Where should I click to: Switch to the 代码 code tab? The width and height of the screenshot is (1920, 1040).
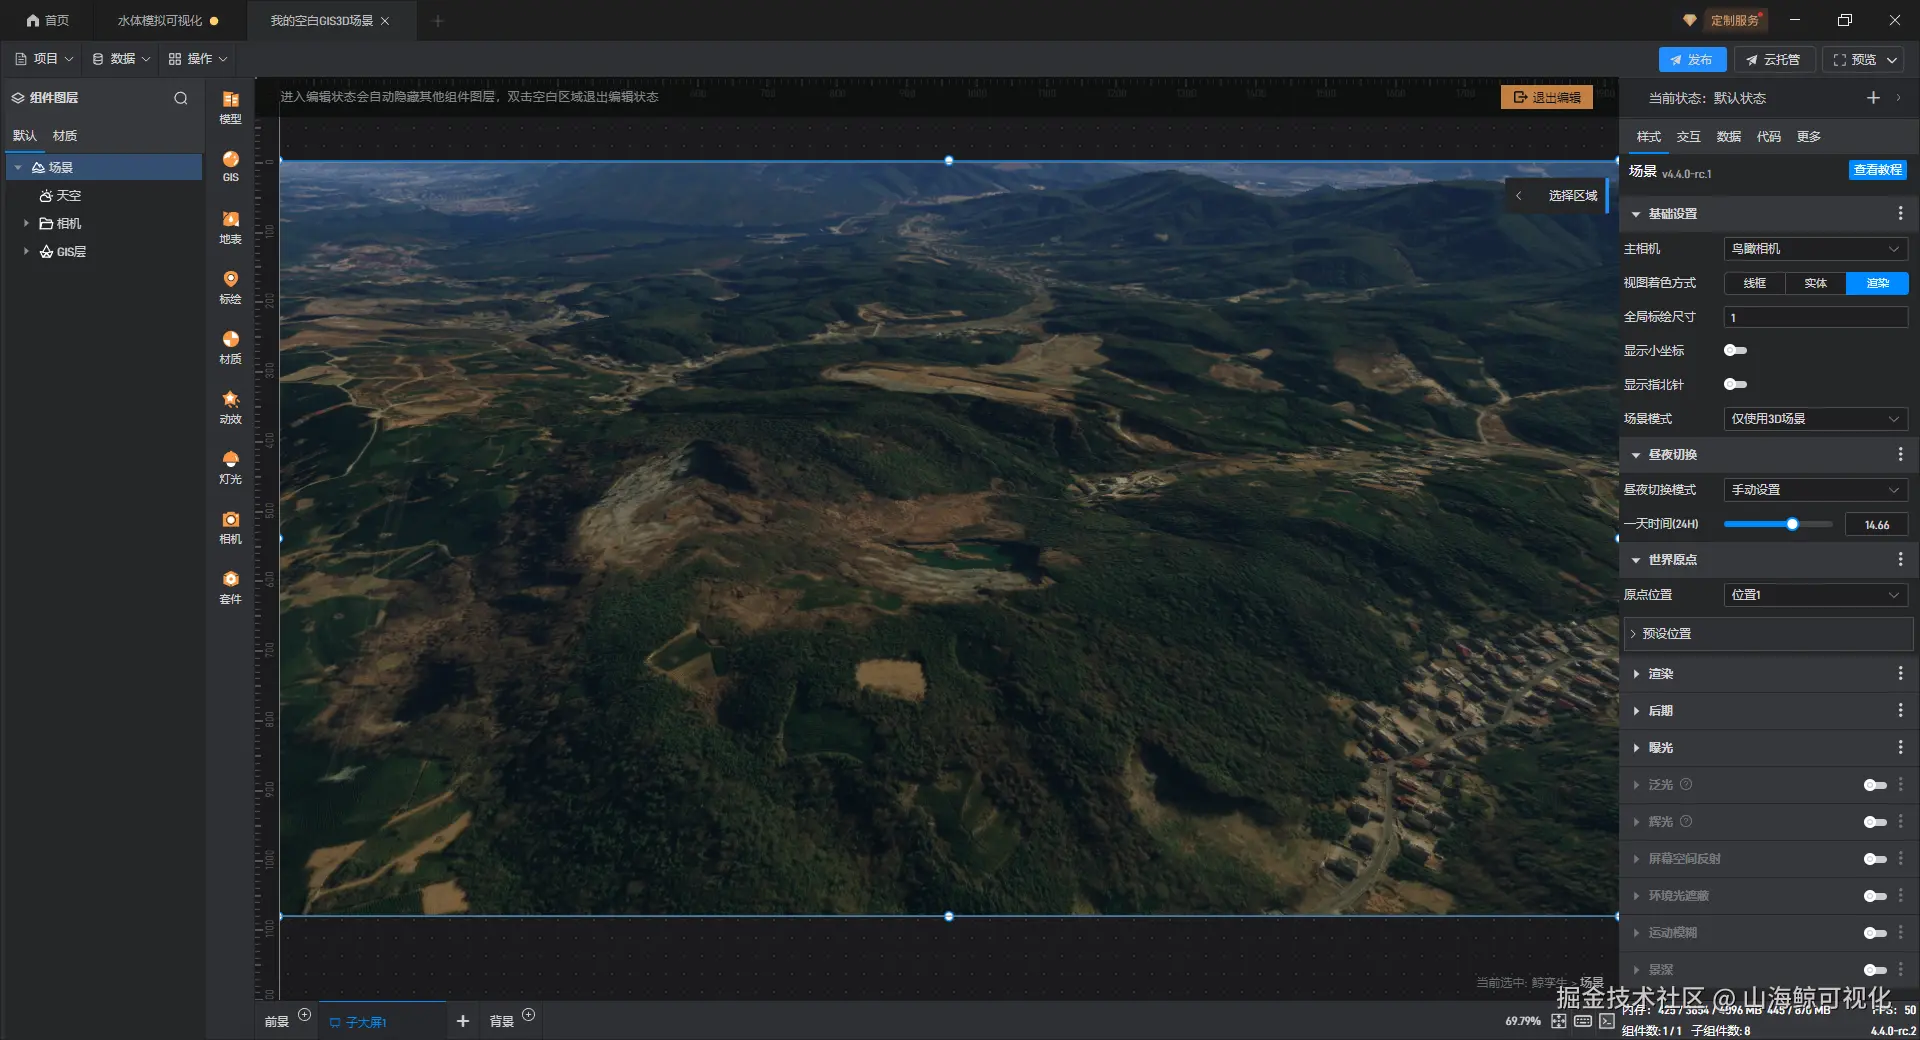point(1768,136)
